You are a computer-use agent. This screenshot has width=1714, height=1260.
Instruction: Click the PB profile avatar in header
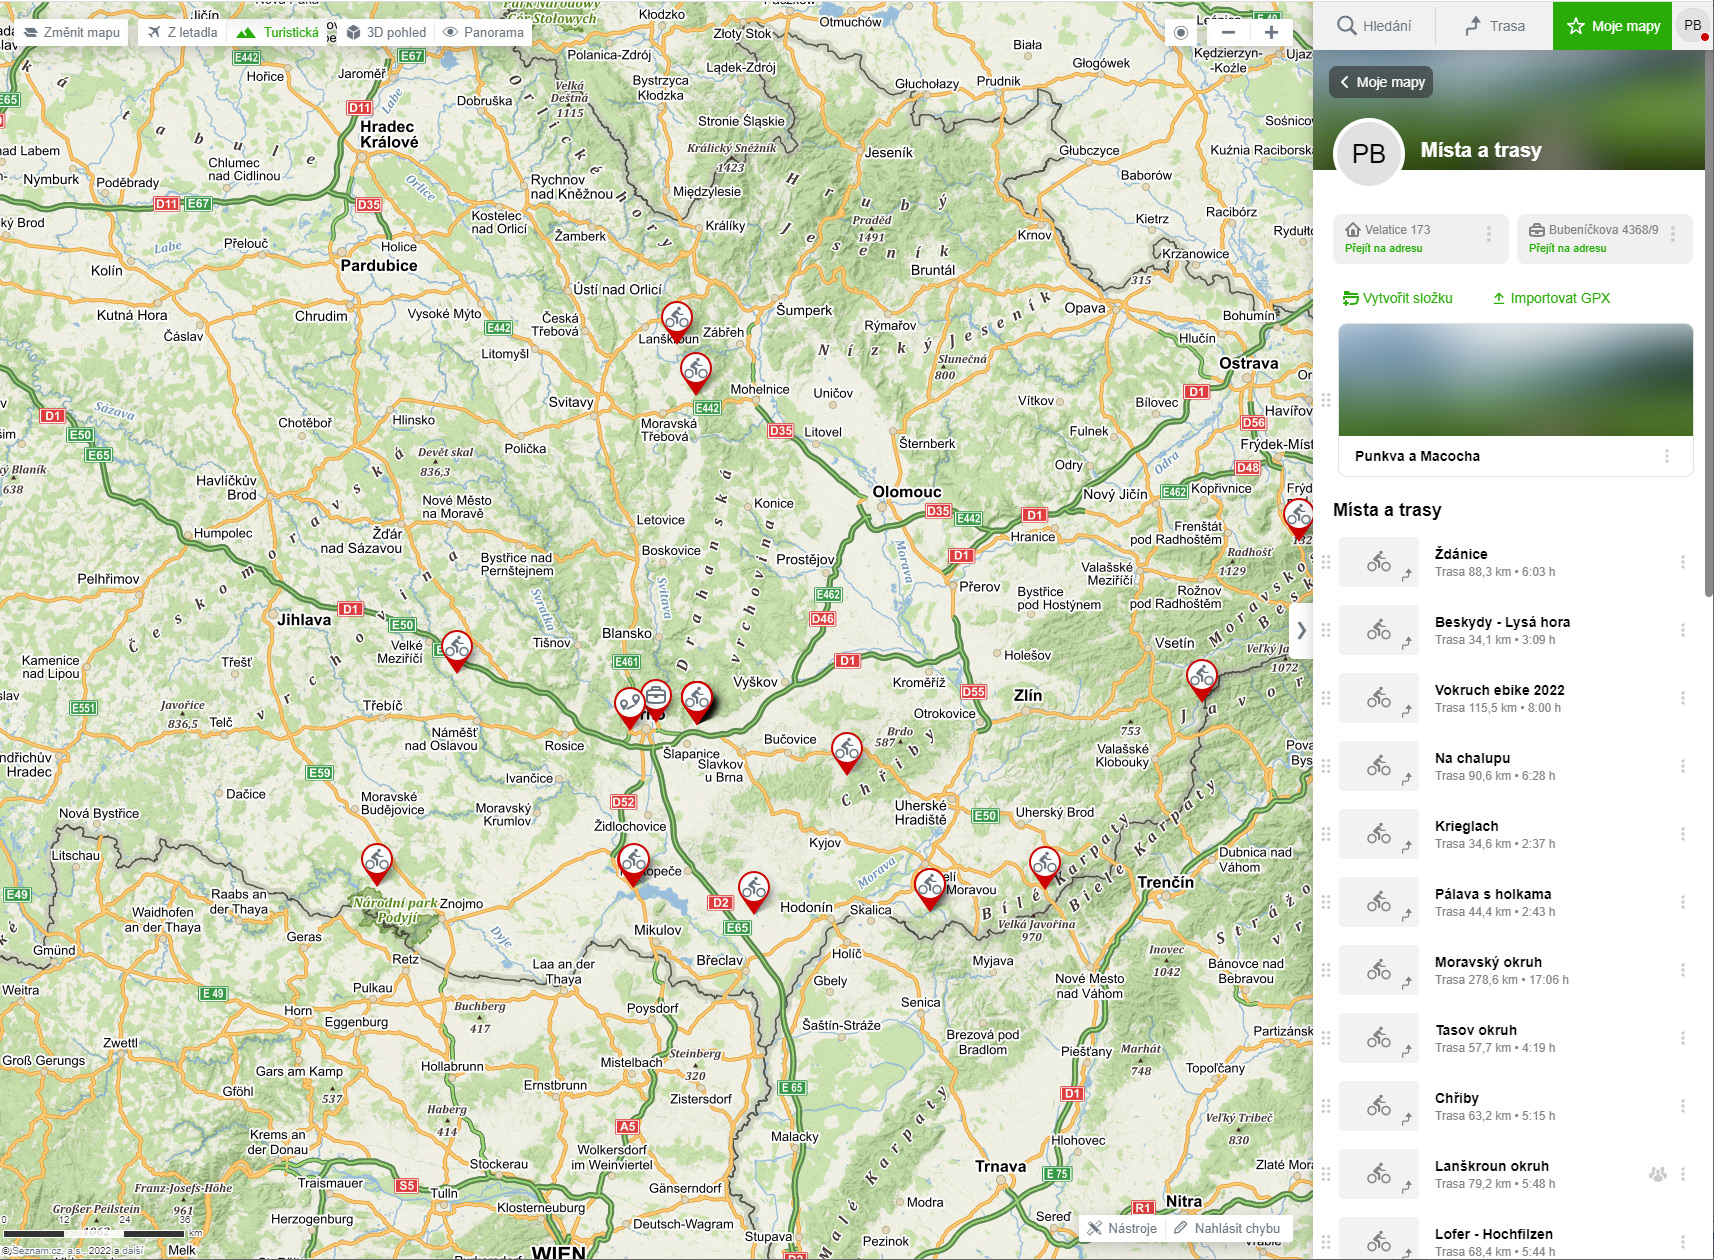coord(1692,26)
